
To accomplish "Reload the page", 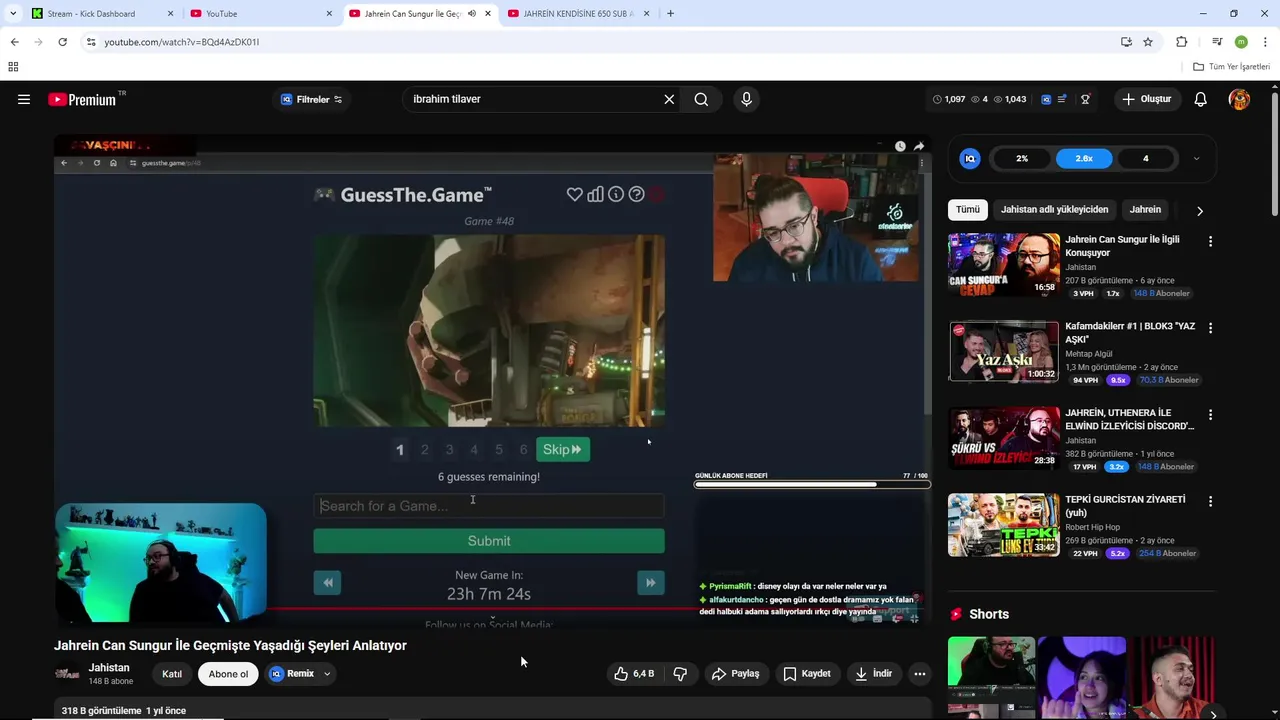I will (x=62, y=42).
